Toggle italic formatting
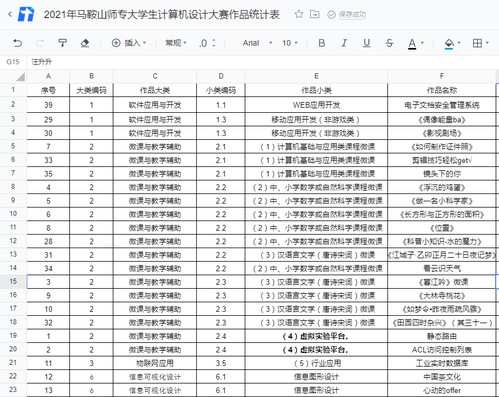Screen dimensions: 499x397 (344, 43)
